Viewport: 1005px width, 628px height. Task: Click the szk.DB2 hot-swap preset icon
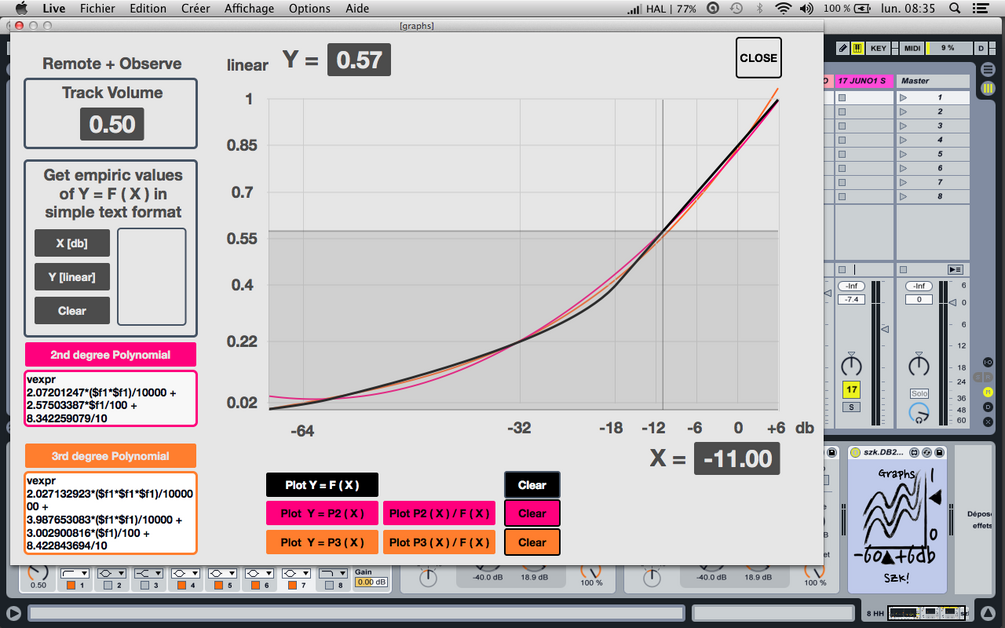(927, 452)
